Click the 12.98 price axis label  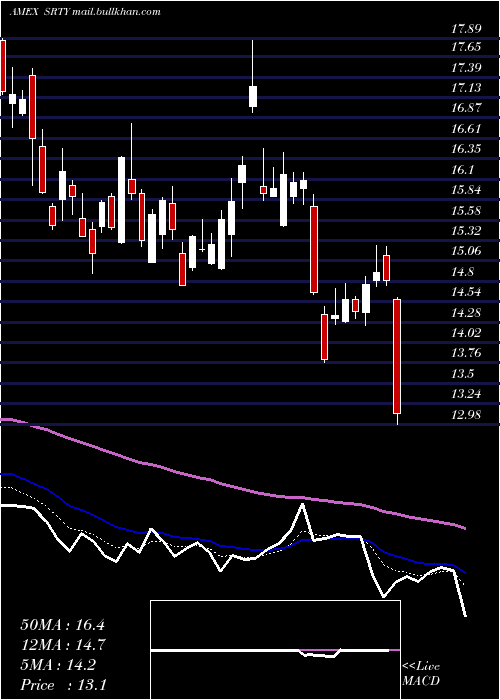[x=466, y=414]
